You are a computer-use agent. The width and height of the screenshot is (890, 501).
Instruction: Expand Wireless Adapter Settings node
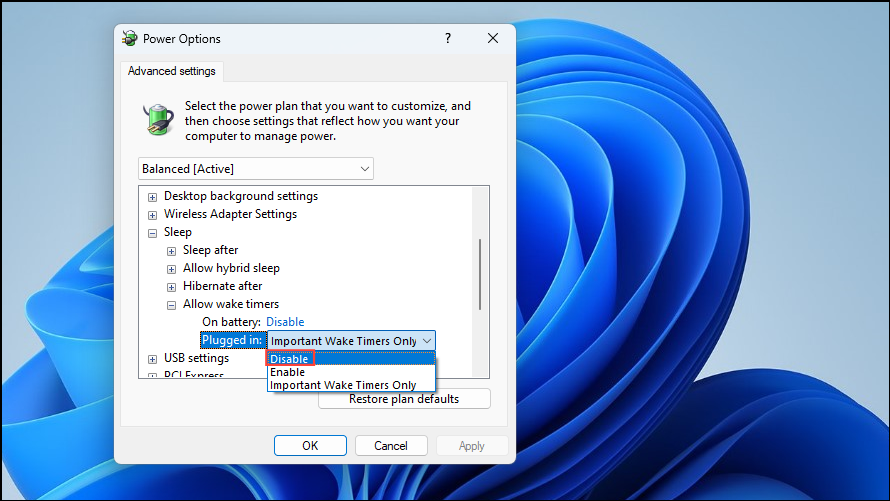pyautogui.click(x=152, y=215)
